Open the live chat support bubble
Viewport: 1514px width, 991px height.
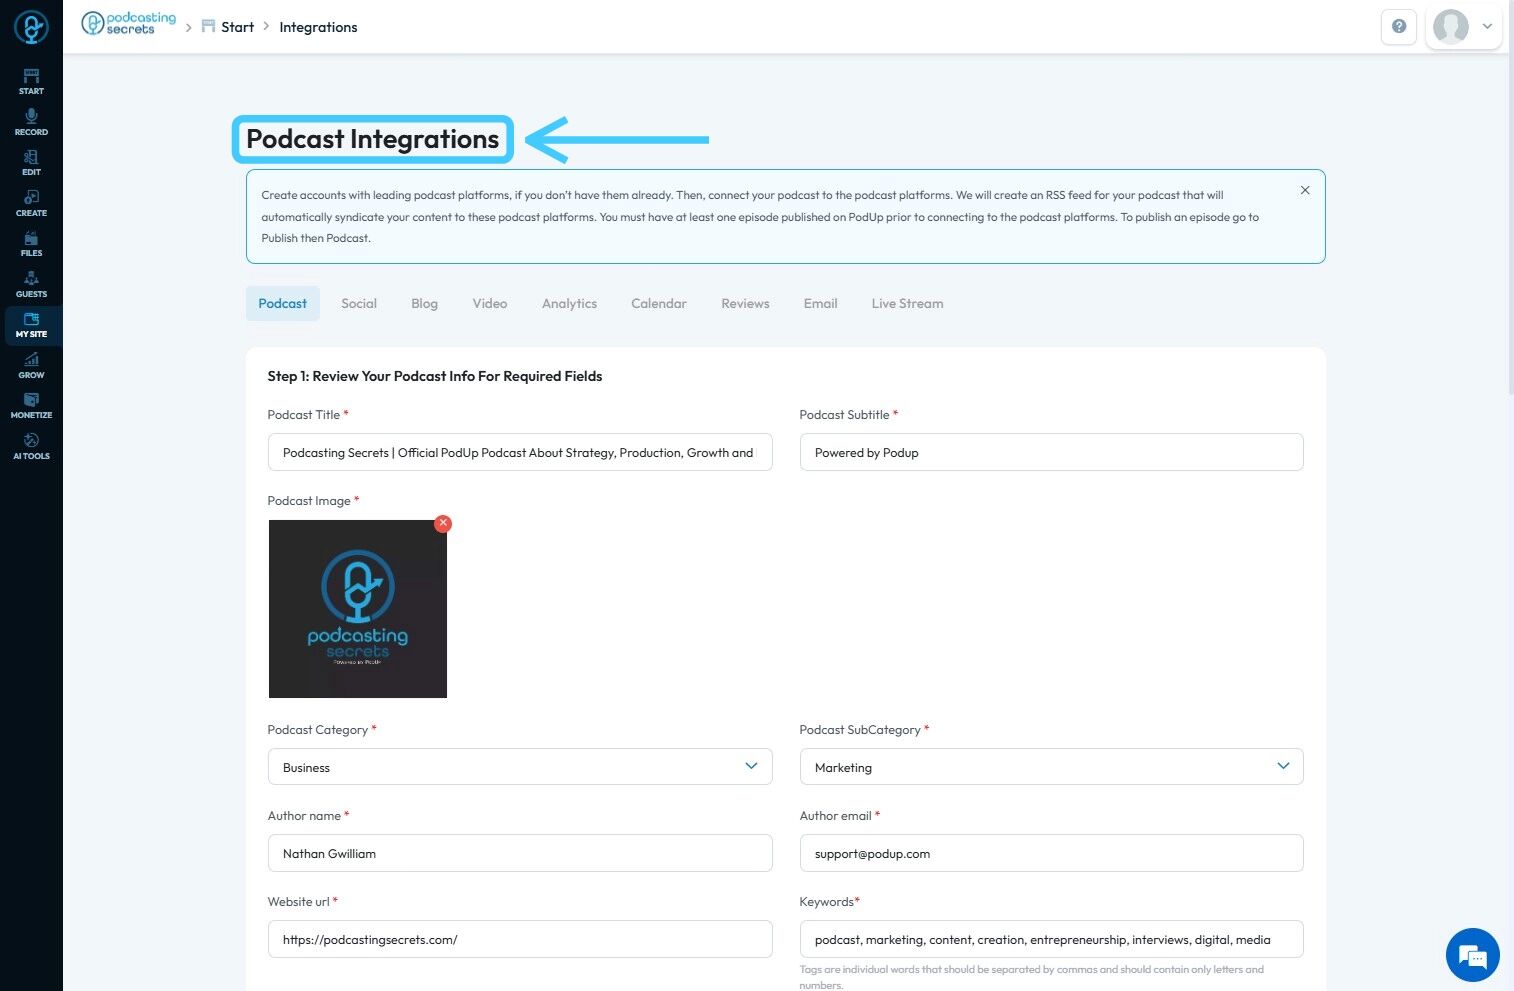click(x=1473, y=955)
